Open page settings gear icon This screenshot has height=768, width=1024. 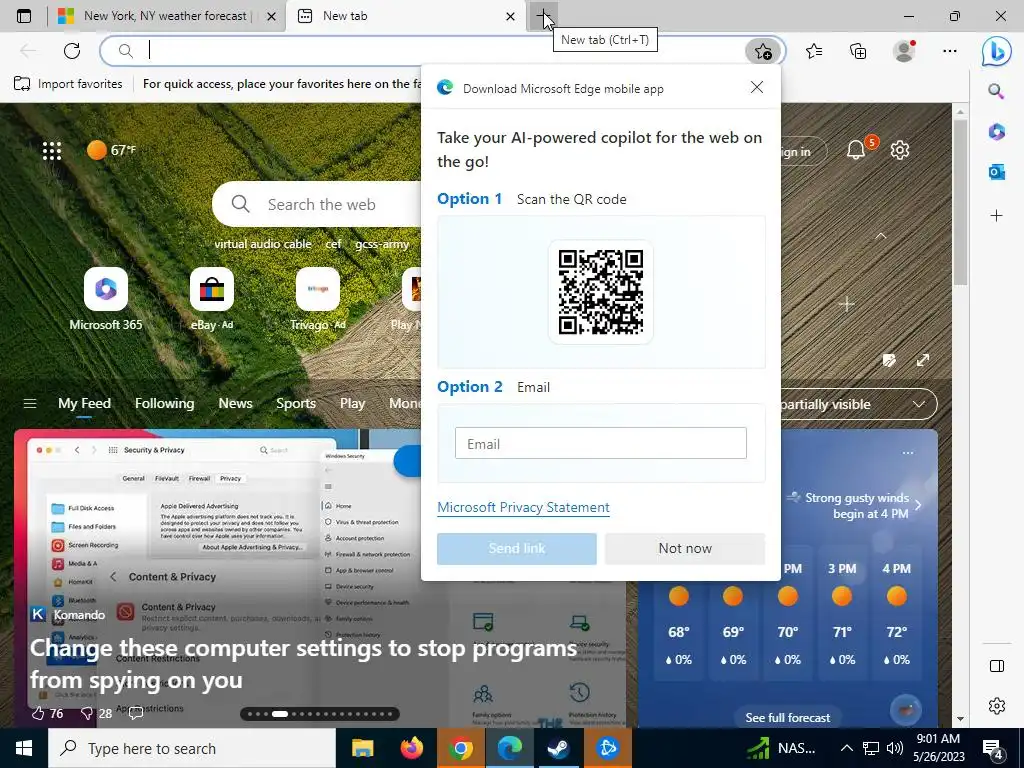tap(900, 150)
